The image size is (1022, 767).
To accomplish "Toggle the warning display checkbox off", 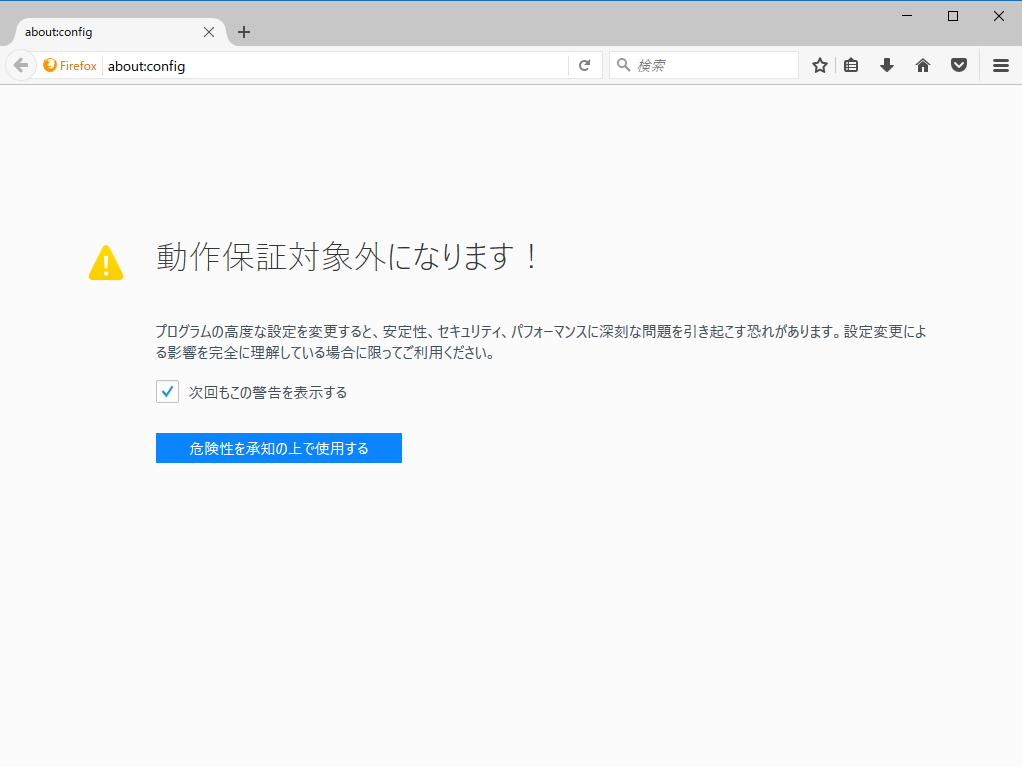I will [166, 391].
